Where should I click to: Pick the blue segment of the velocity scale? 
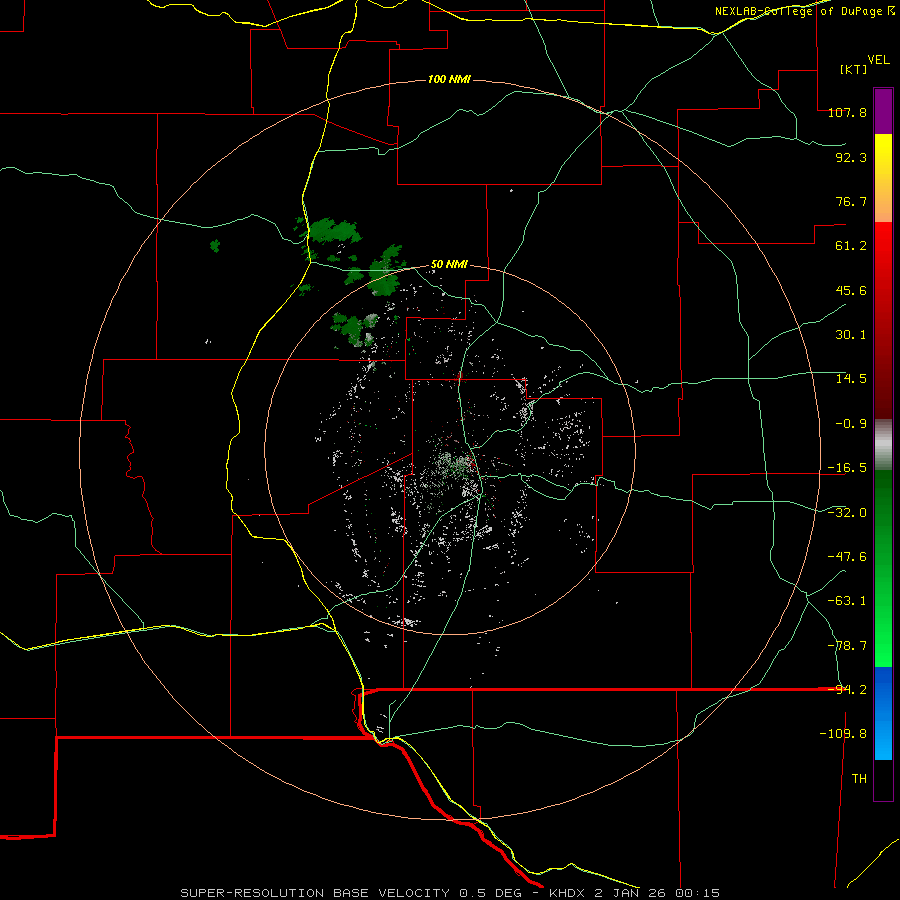click(883, 713)
